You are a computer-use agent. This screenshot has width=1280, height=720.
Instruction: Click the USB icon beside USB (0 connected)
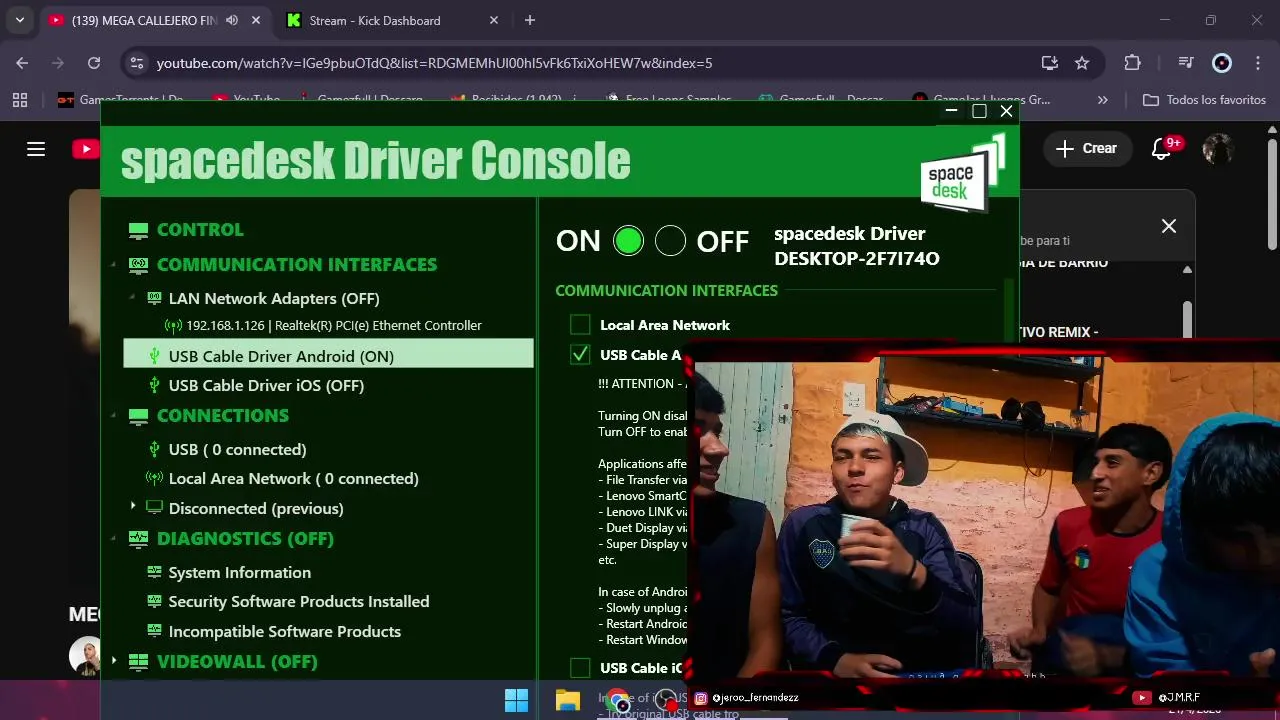tap(154, 449)
